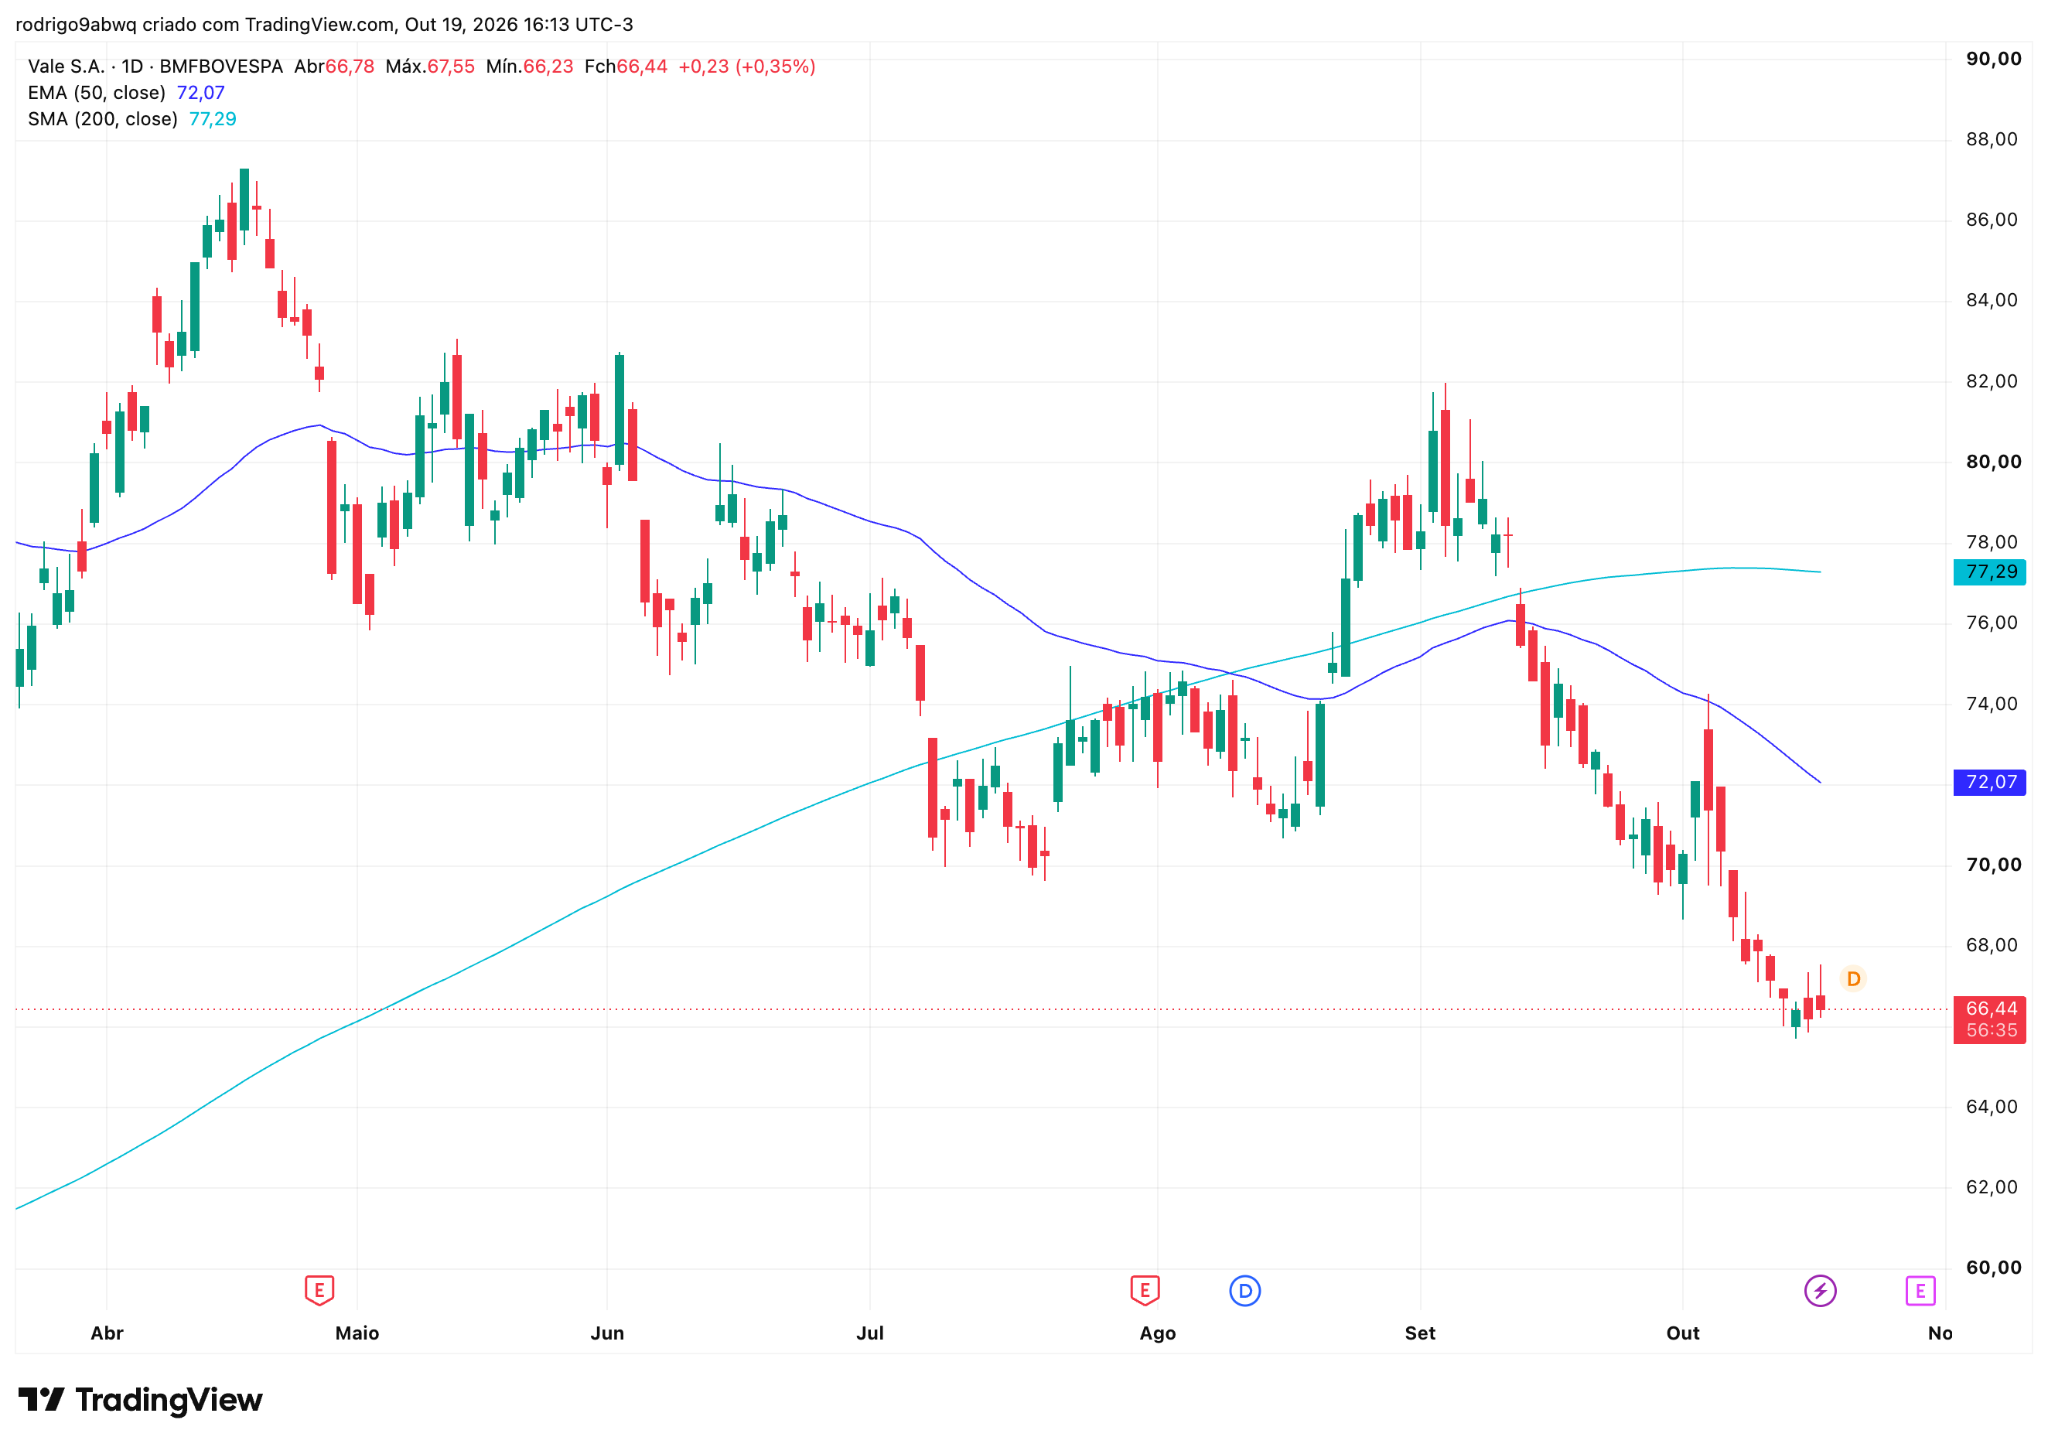The image size is (2048, 1446).
Task: Click the Abr label on time axis
Action: click(107, 1333)
